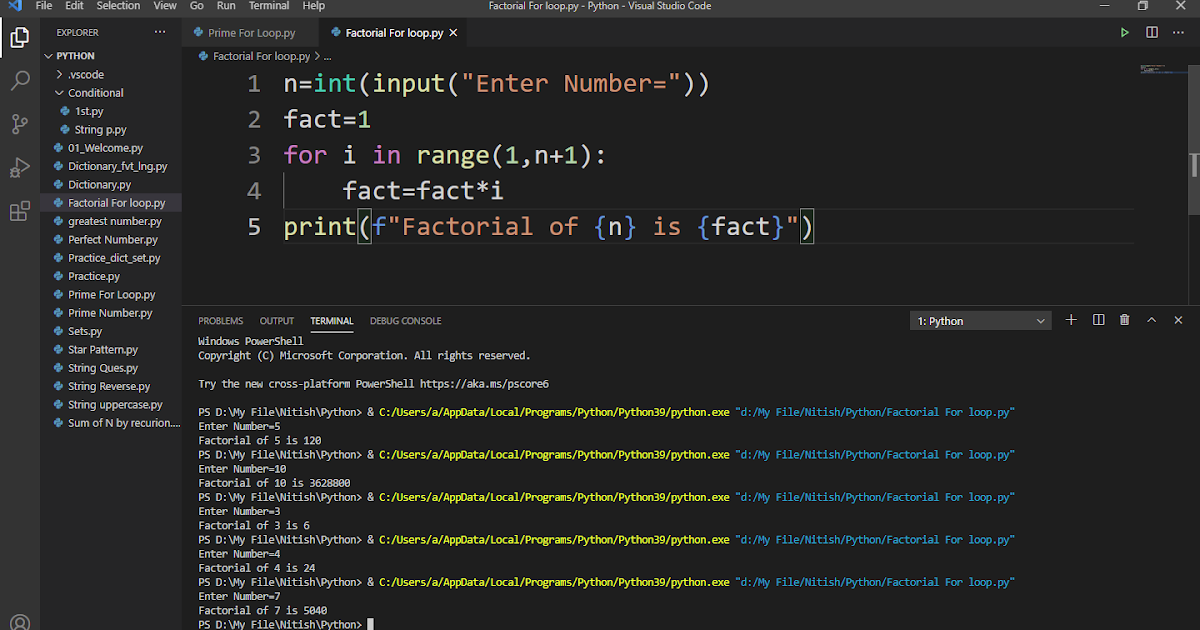
Task: Switch to the PROBLEMS panel tab
Action: [220, 321]
